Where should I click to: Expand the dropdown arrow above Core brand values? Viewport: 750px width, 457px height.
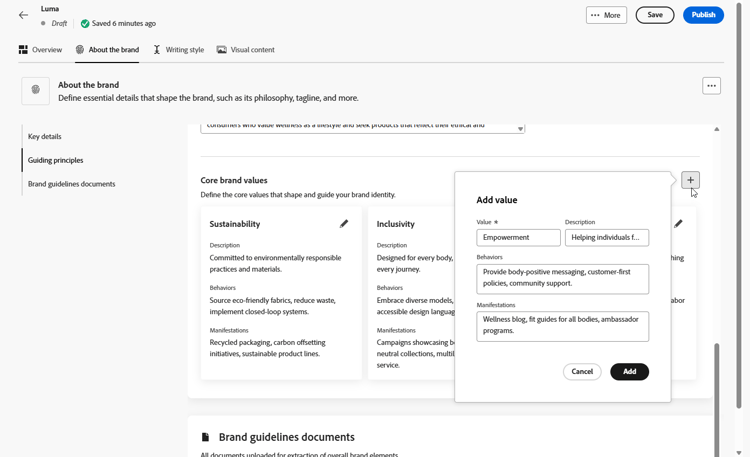[520, 129]
